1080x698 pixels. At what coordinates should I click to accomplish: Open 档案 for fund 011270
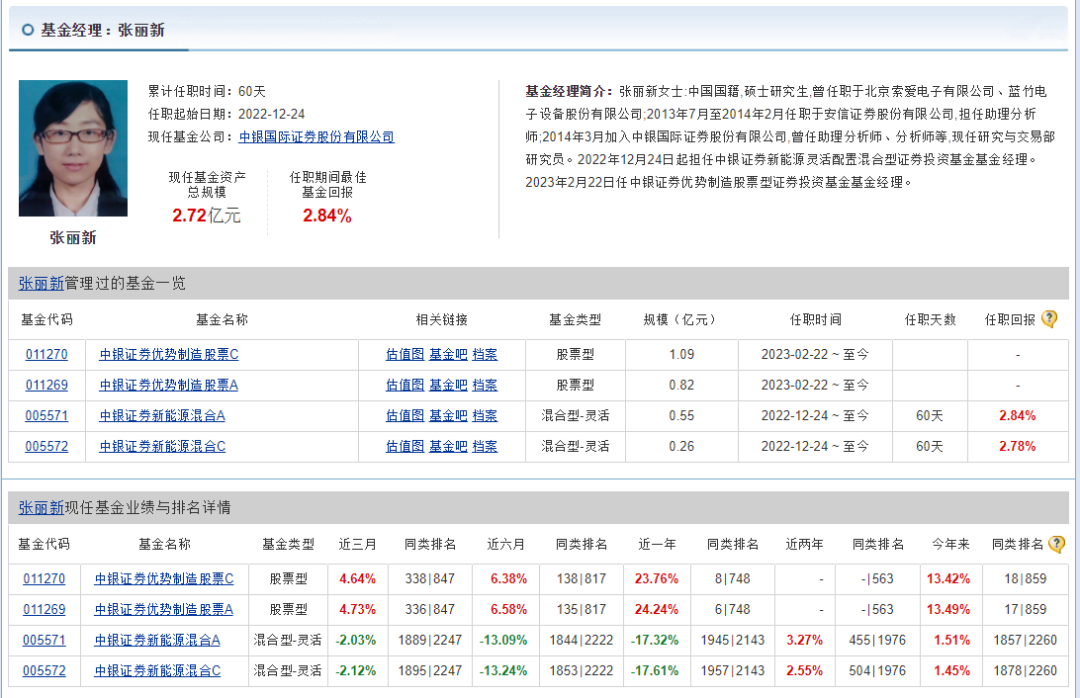[x=485, y=354]
